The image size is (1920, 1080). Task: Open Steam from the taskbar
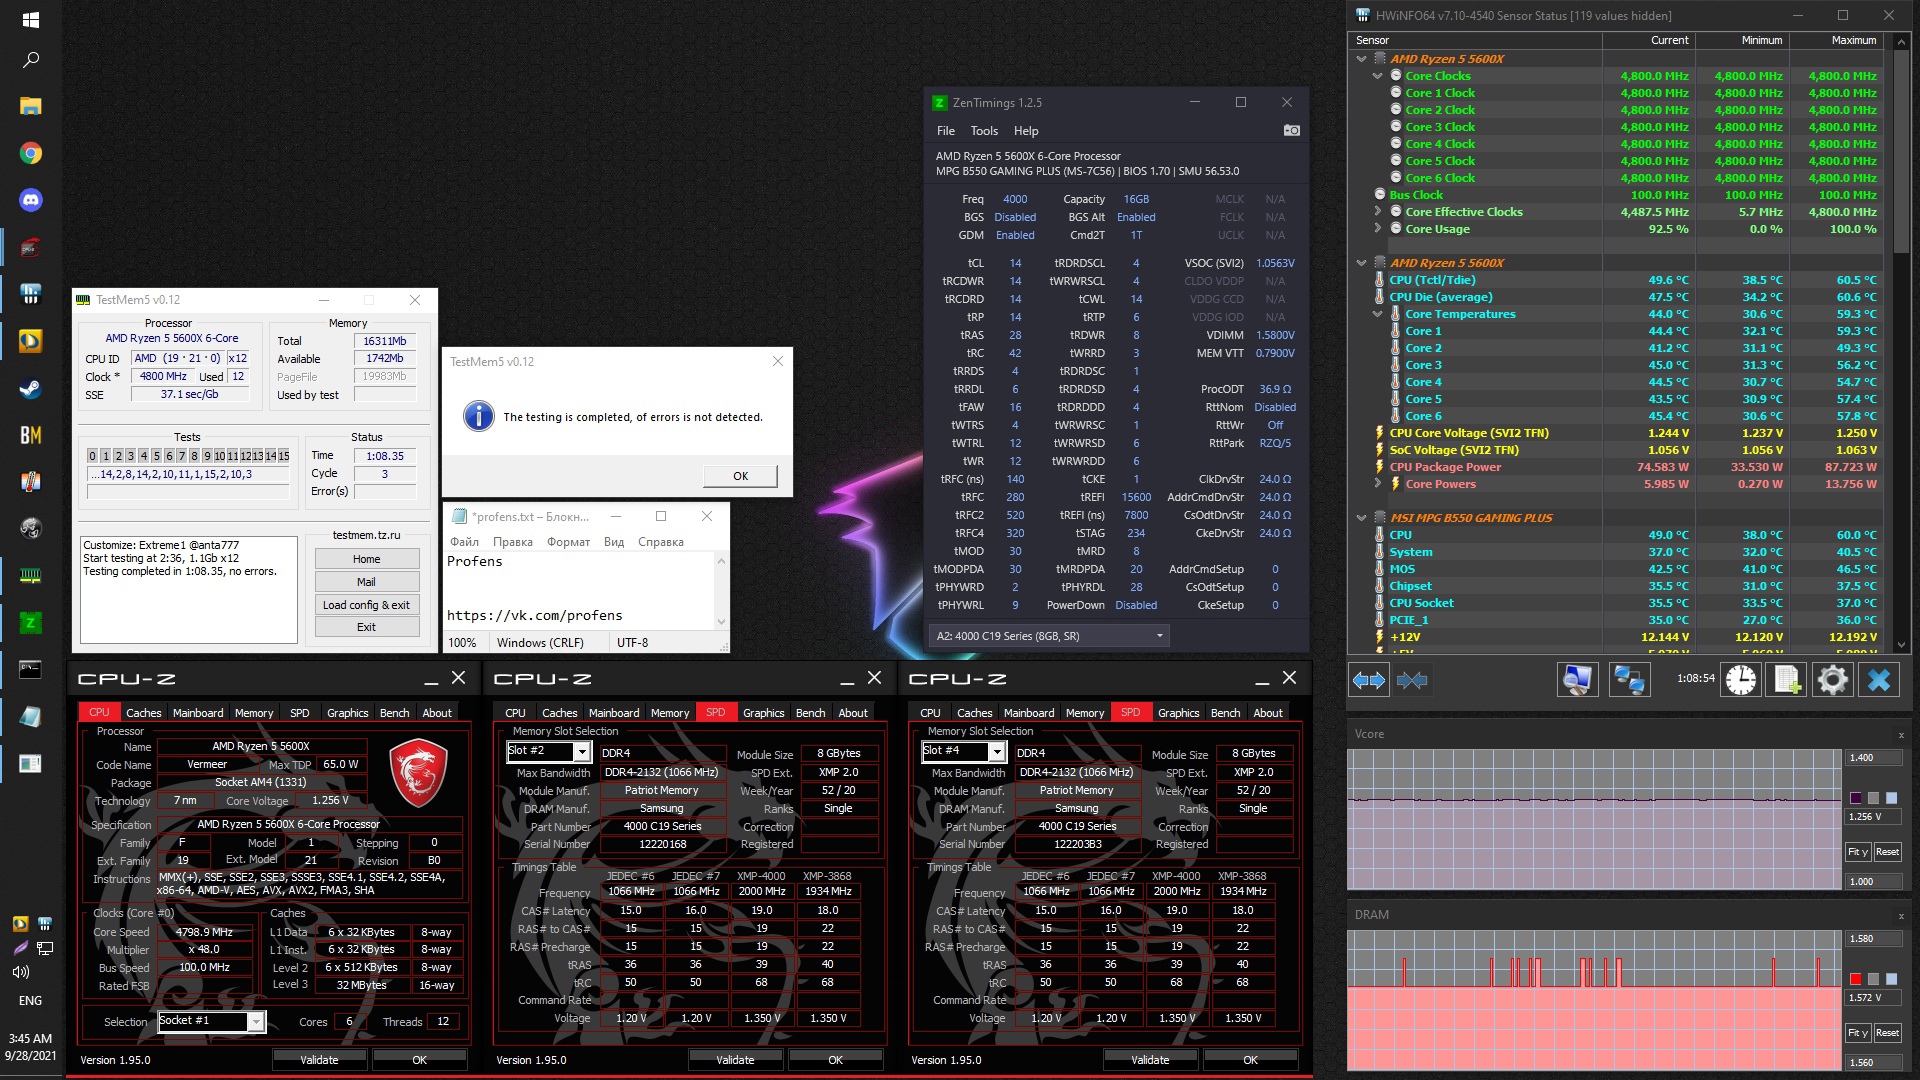(x=30, y=388)
